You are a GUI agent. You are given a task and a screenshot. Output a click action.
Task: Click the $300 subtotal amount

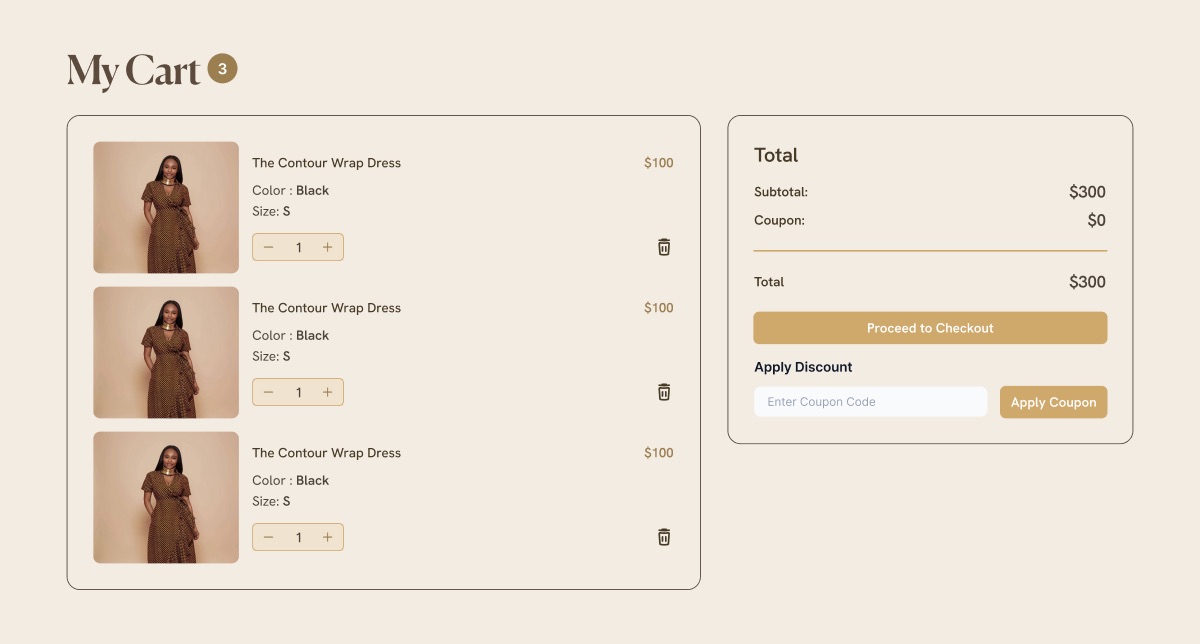tap(1087, 192)
